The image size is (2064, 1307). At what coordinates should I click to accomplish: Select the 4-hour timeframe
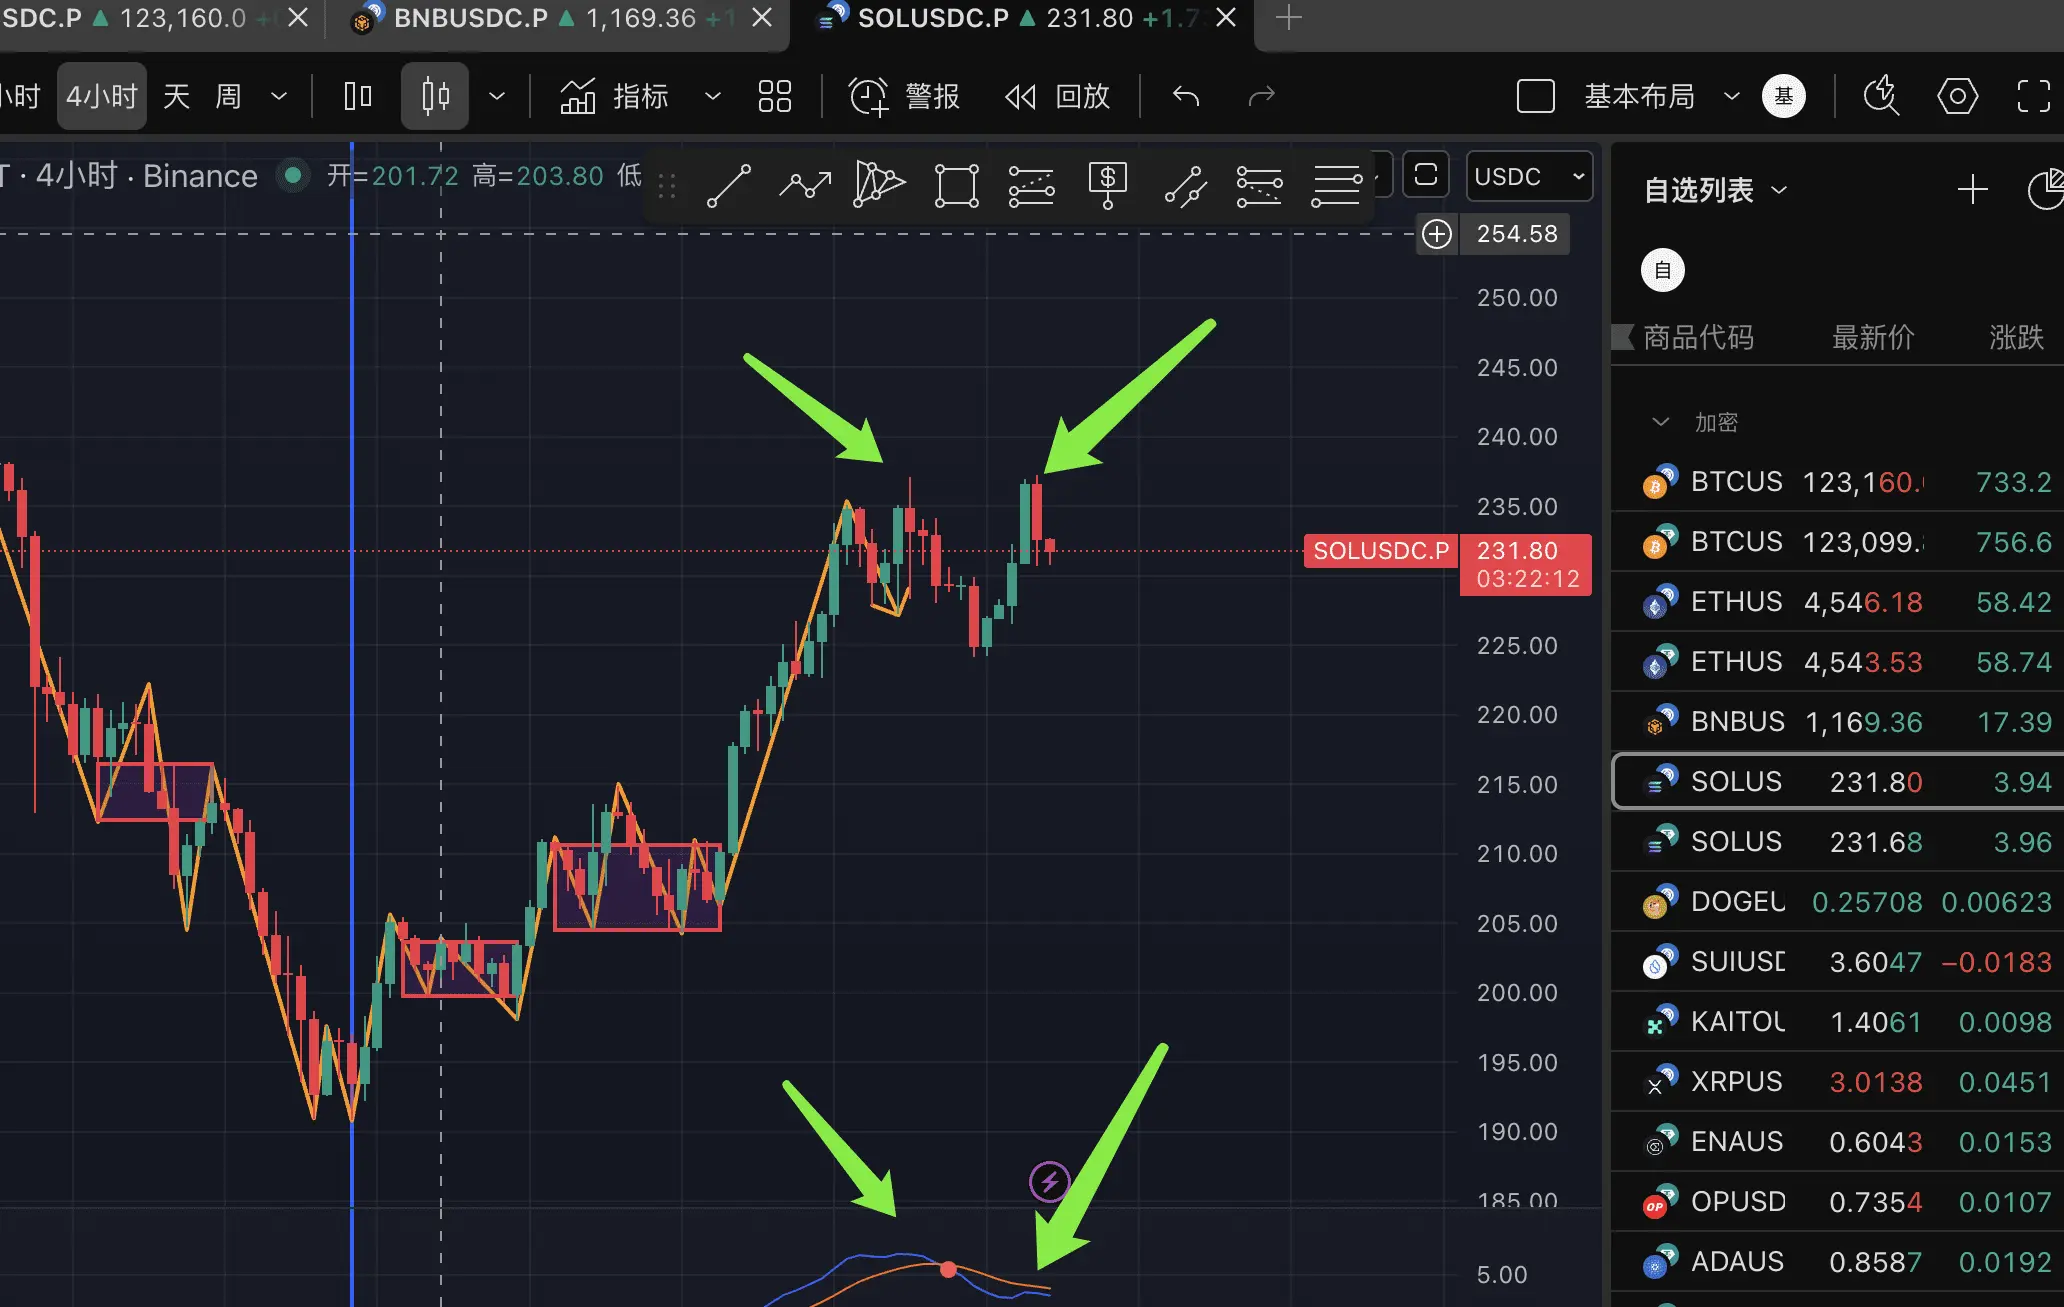tap(102, 96)
